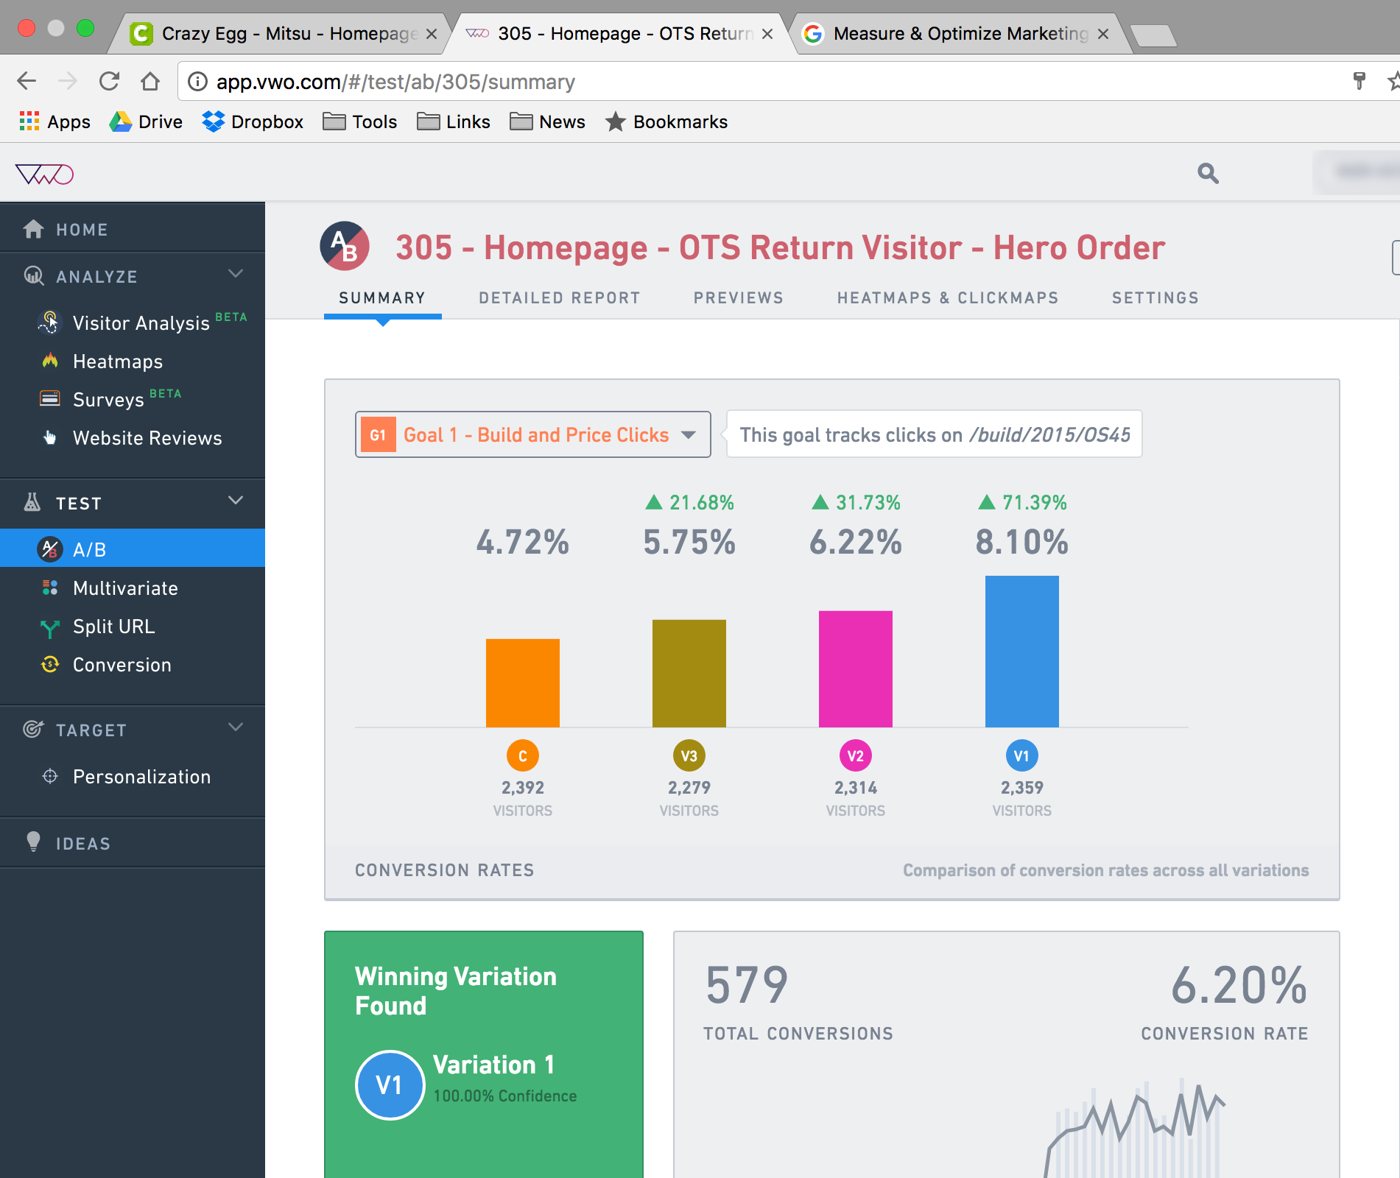
Task: Reload the page with the refresh icon
Action: pyautogui.click(x=109, y=81)
